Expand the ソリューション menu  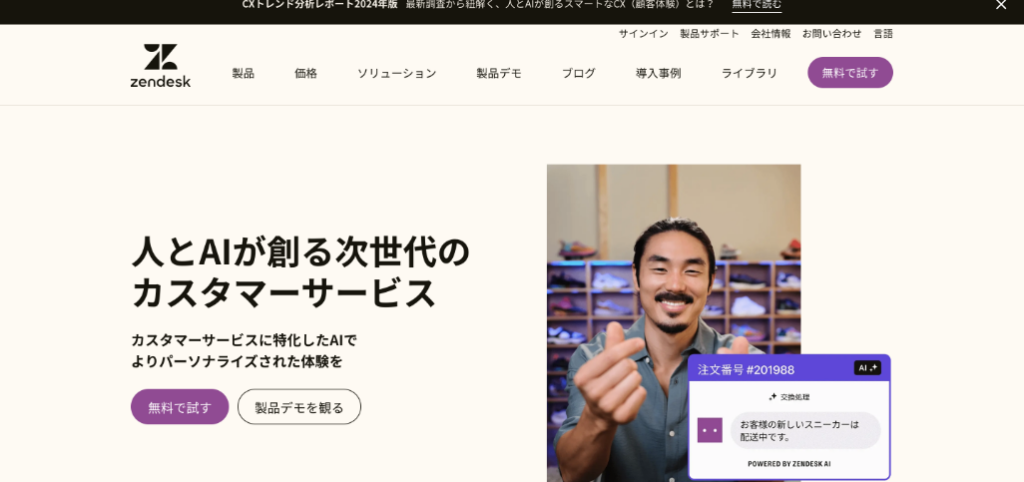[396, 73]
